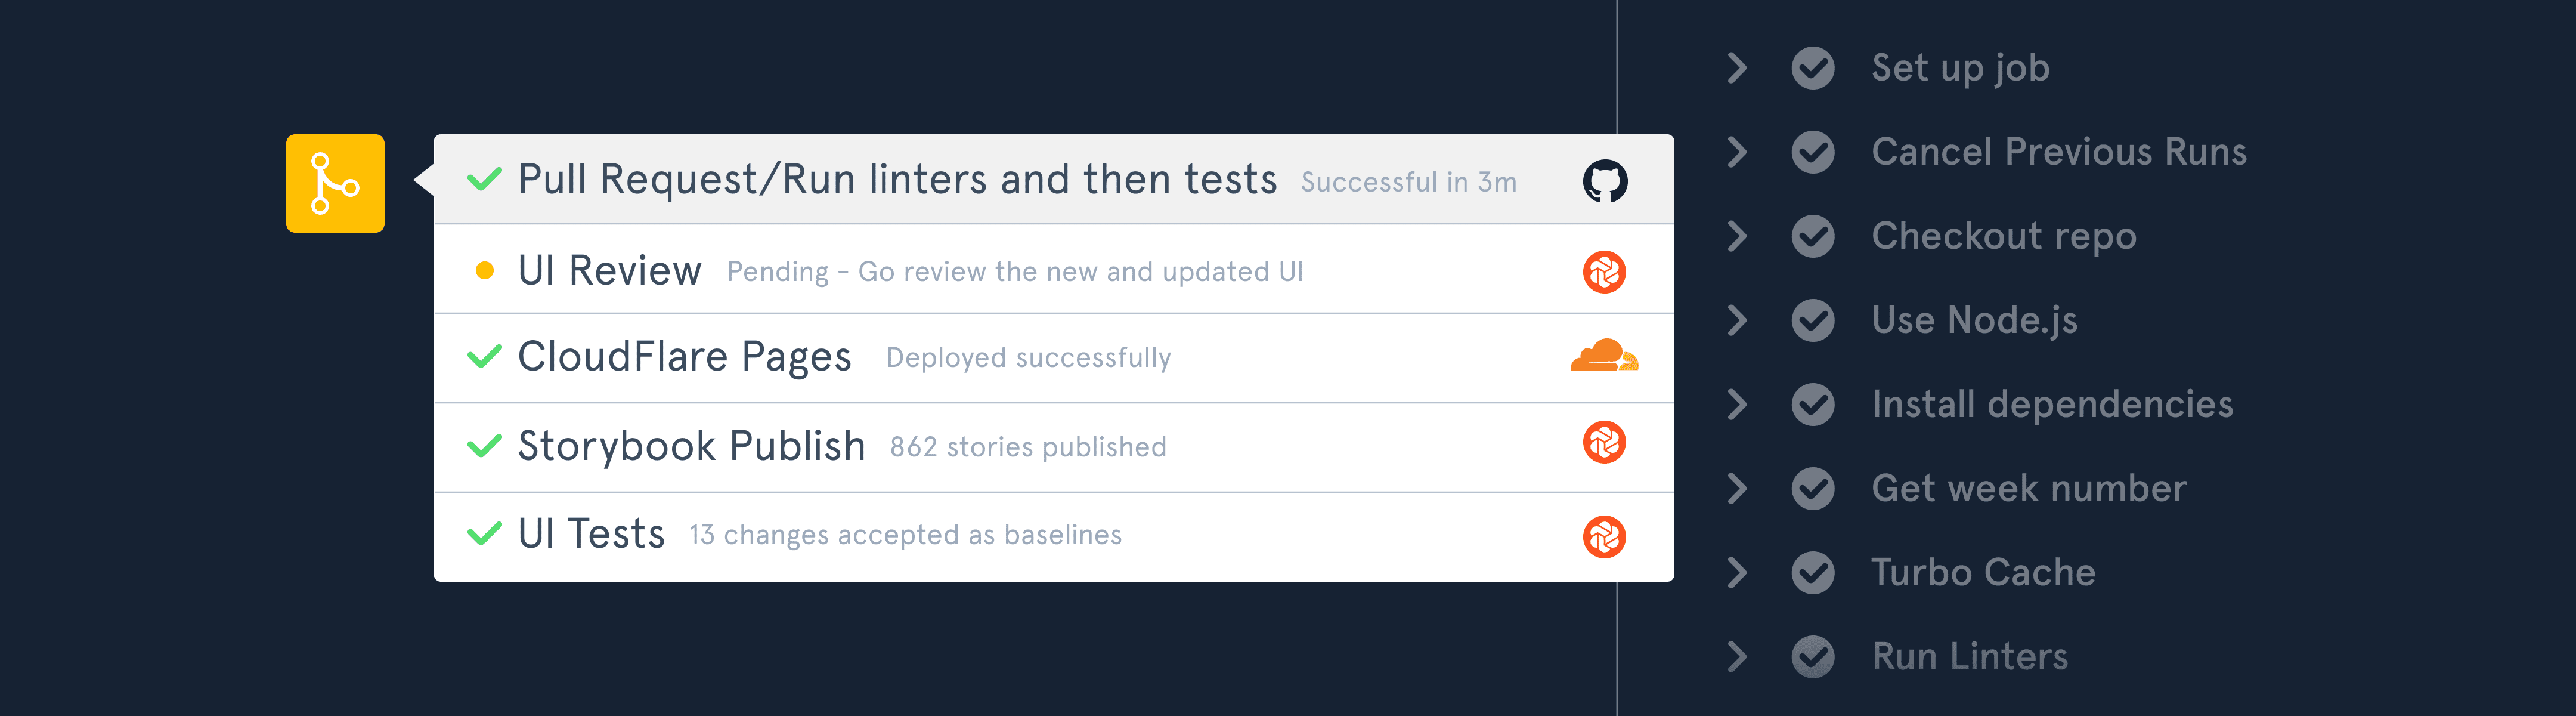The height and width of the screenshot is (716, 2576).
Task: Click the check circle beside Checkout repo
Action: click(1812, 236)
